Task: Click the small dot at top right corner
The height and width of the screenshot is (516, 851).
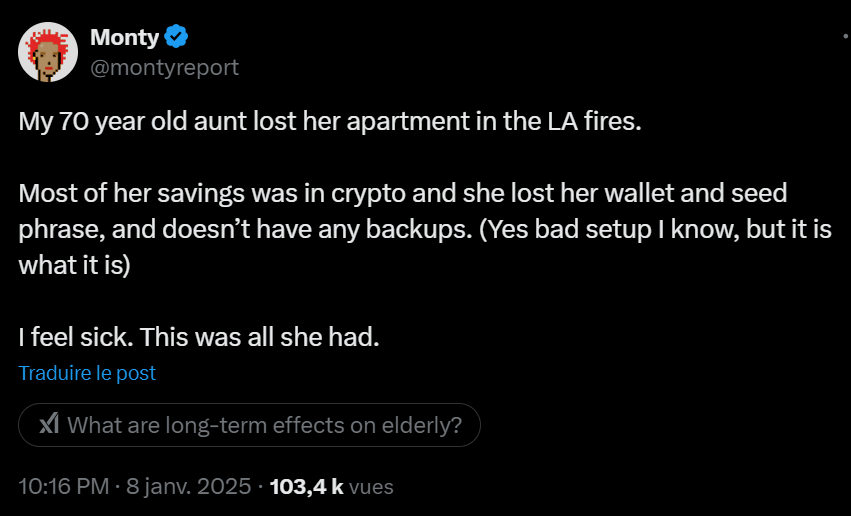Action: 846,37
